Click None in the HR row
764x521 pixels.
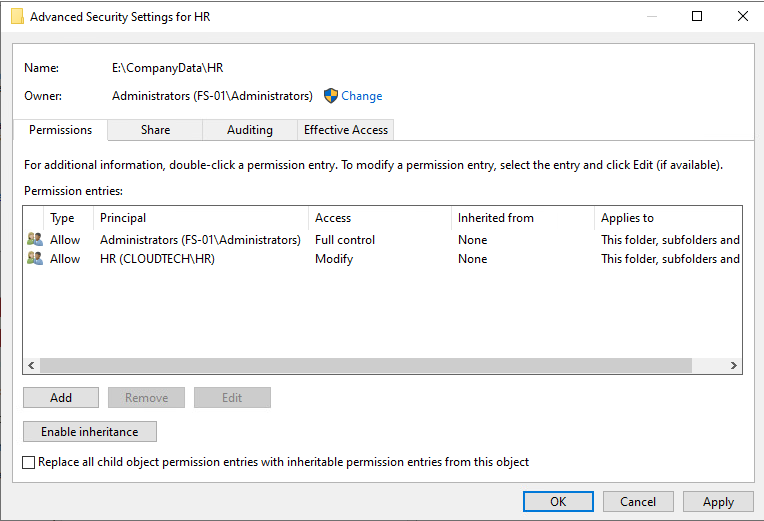[473, 259]
